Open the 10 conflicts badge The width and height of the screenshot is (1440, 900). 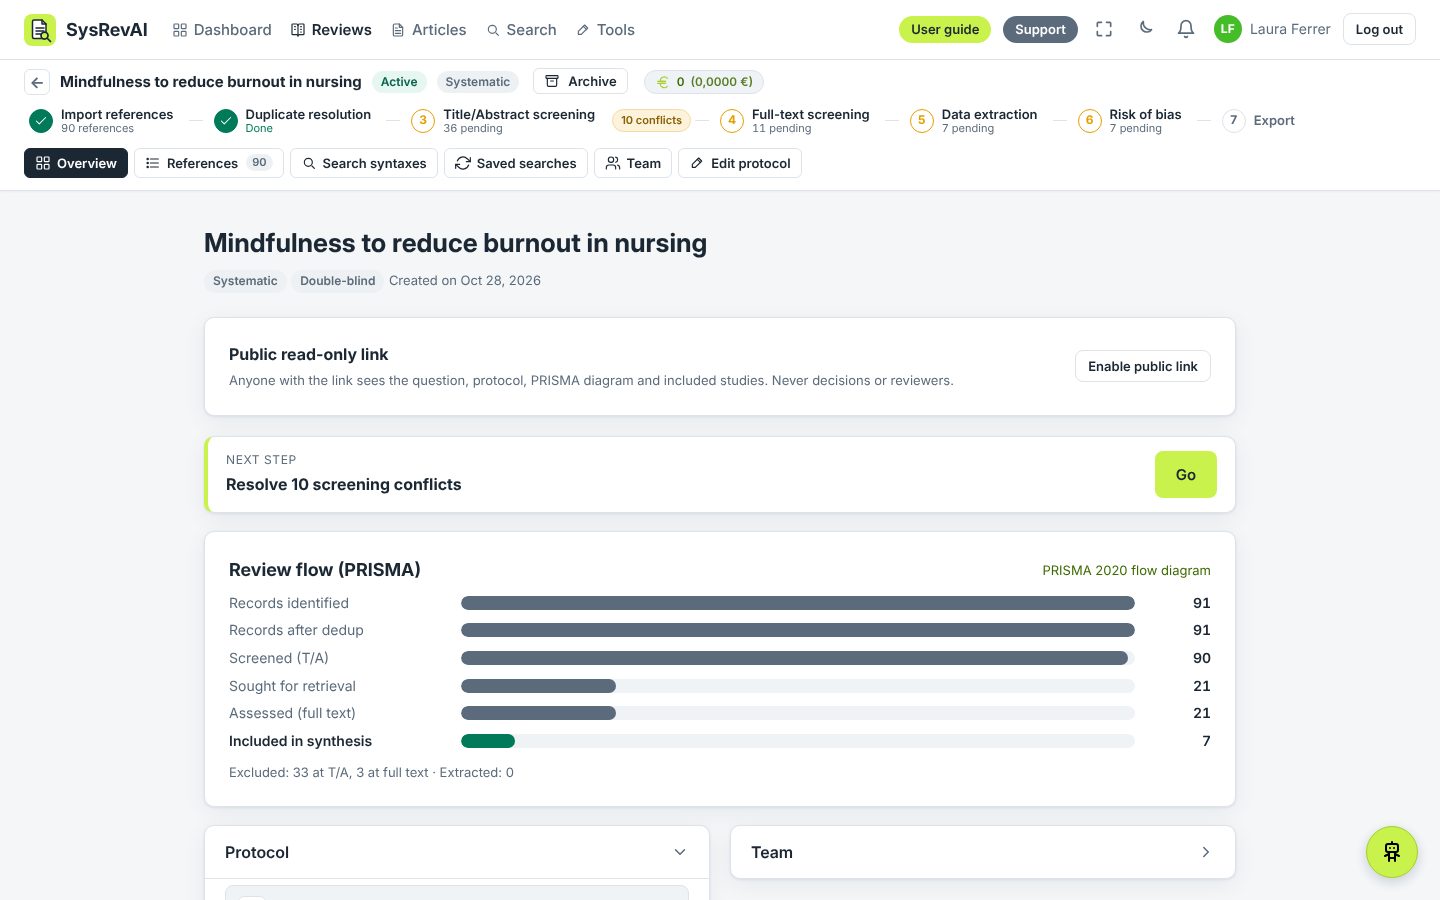pos(651,120)
